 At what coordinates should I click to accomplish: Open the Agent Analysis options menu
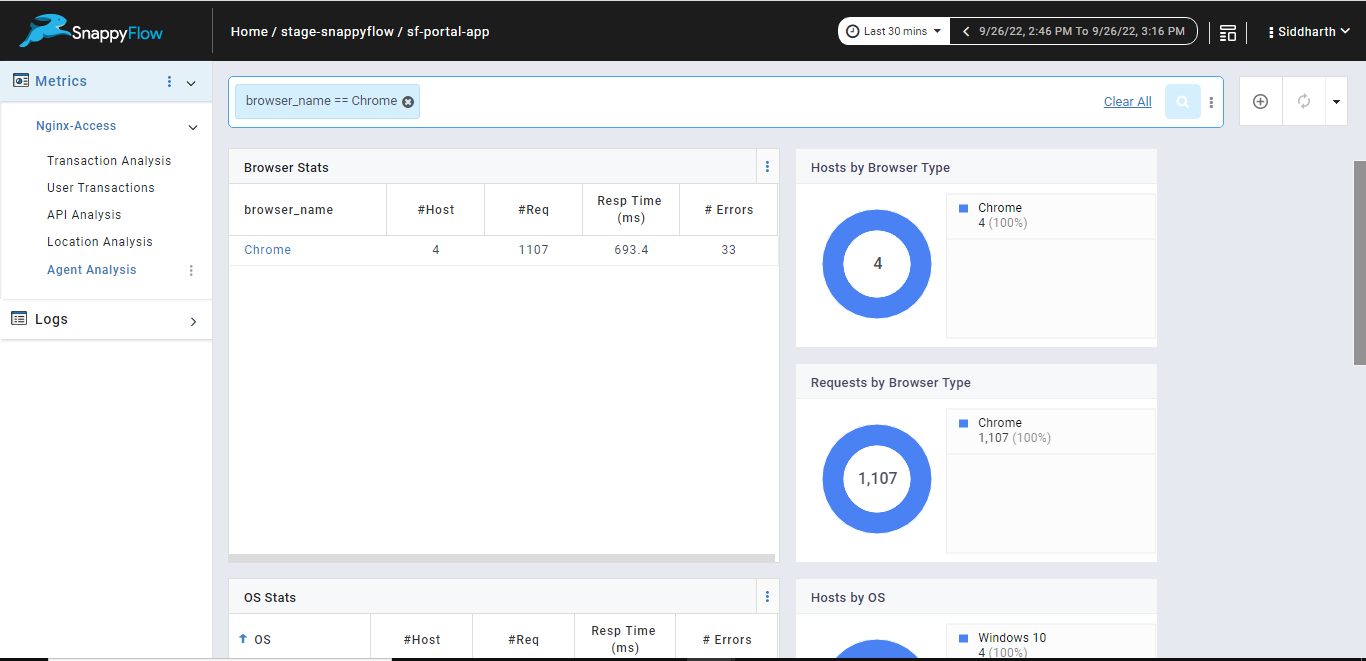pos(191,270)
